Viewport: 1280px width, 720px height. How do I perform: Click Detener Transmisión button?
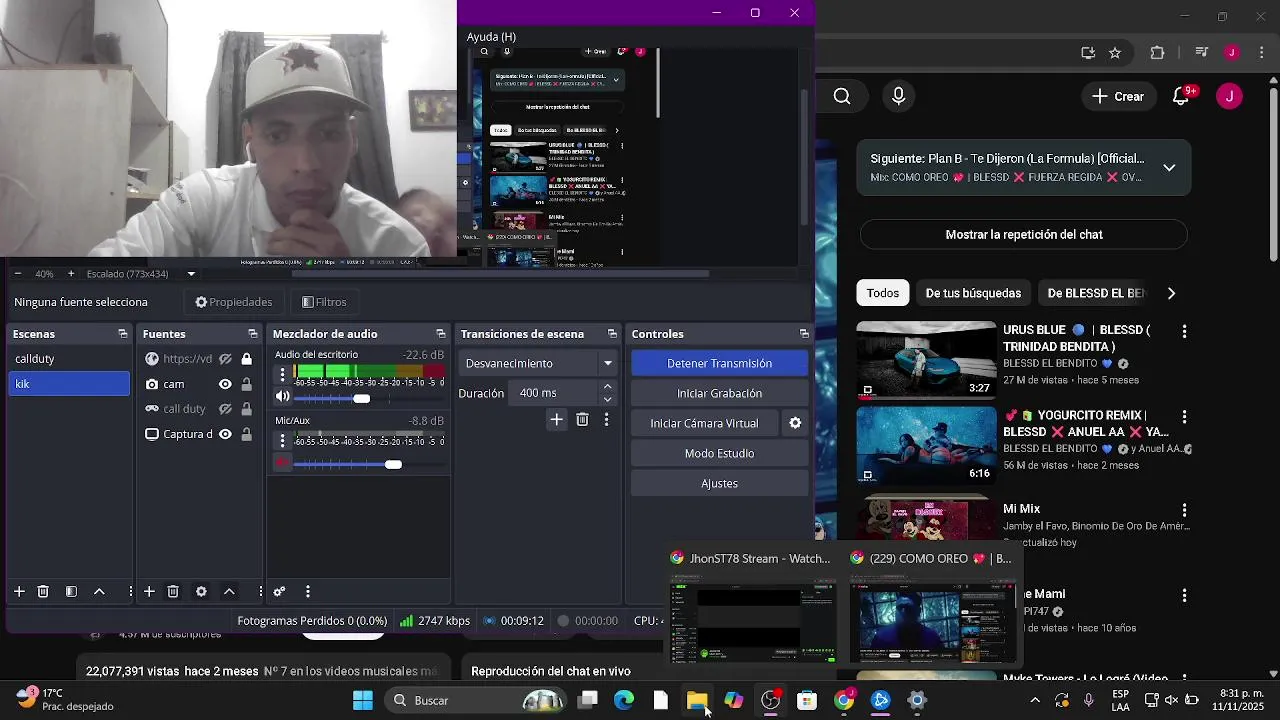point(720,363)
